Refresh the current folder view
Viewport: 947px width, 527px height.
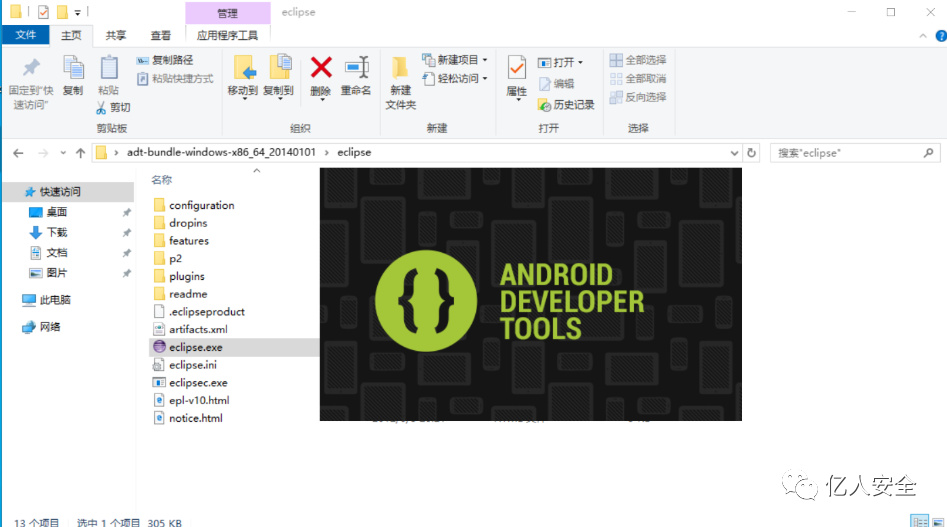point(751,153)
